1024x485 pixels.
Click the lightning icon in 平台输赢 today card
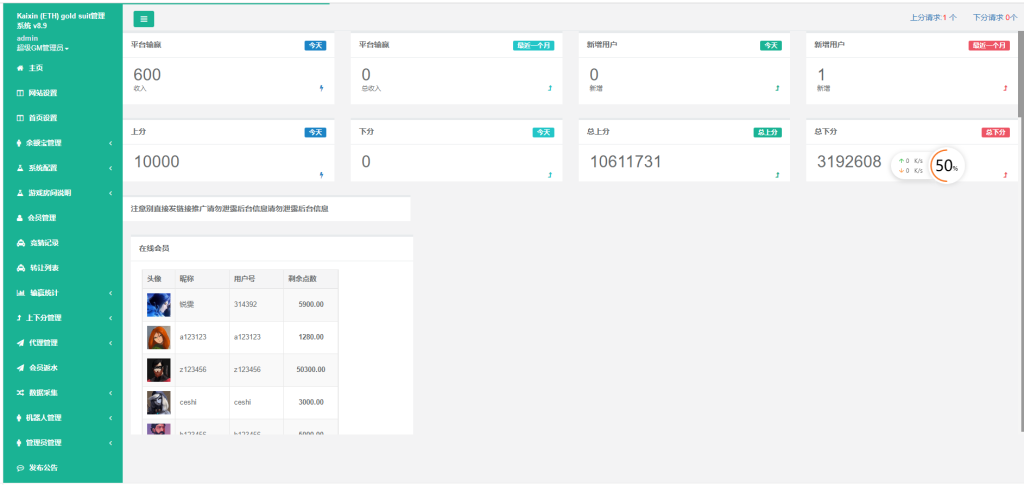321,89
